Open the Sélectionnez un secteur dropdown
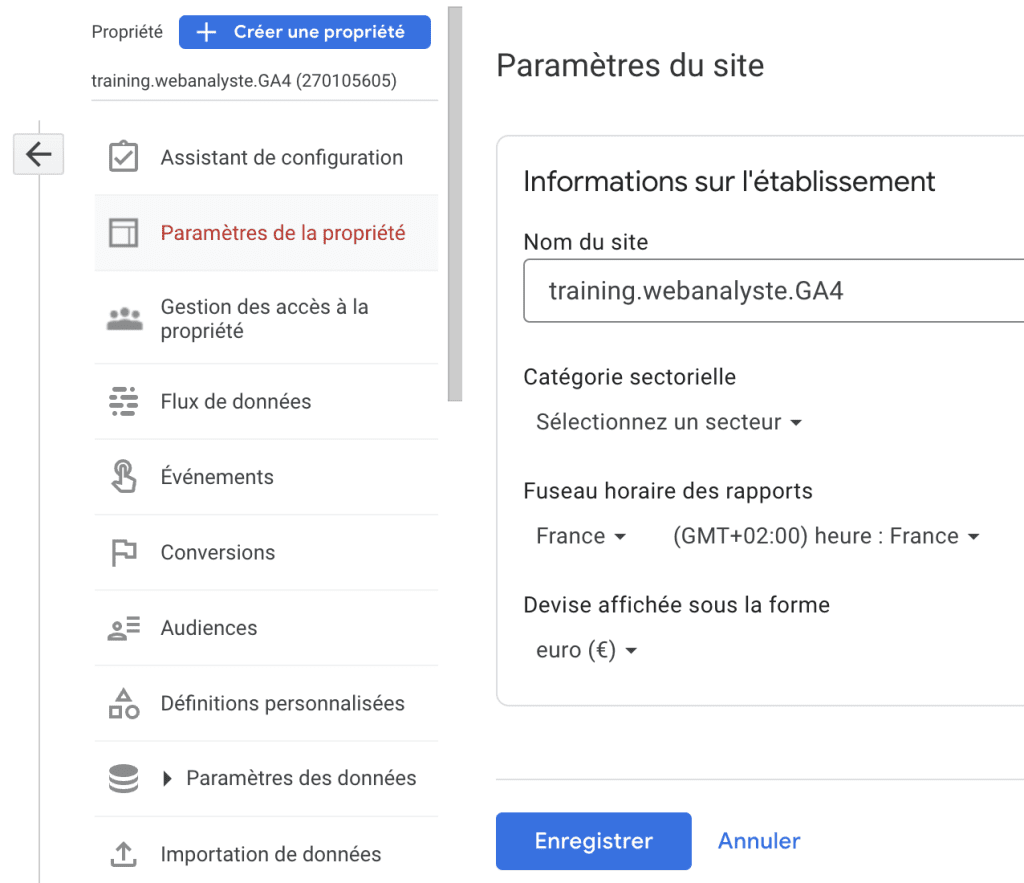The width and height of the screenshot is (1024, 883). 669,422
